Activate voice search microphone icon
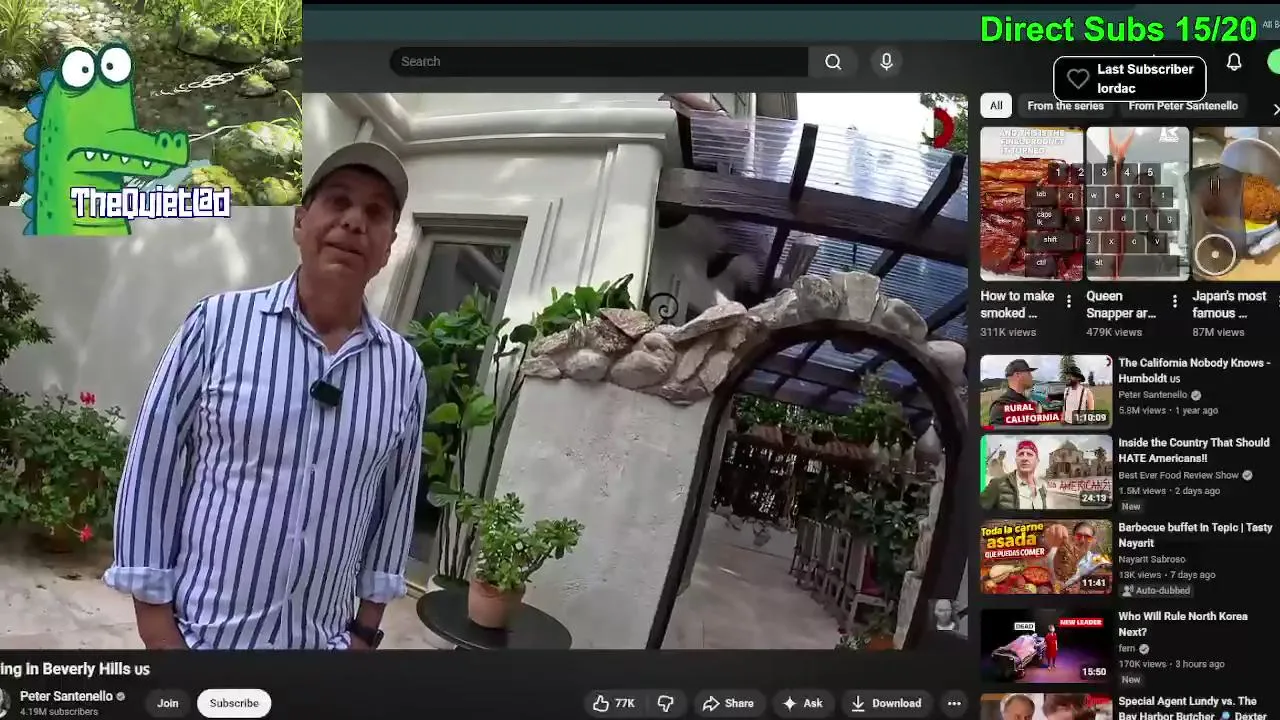Image resolution: width=1280 pixels, height=720 pixels. 886,62
